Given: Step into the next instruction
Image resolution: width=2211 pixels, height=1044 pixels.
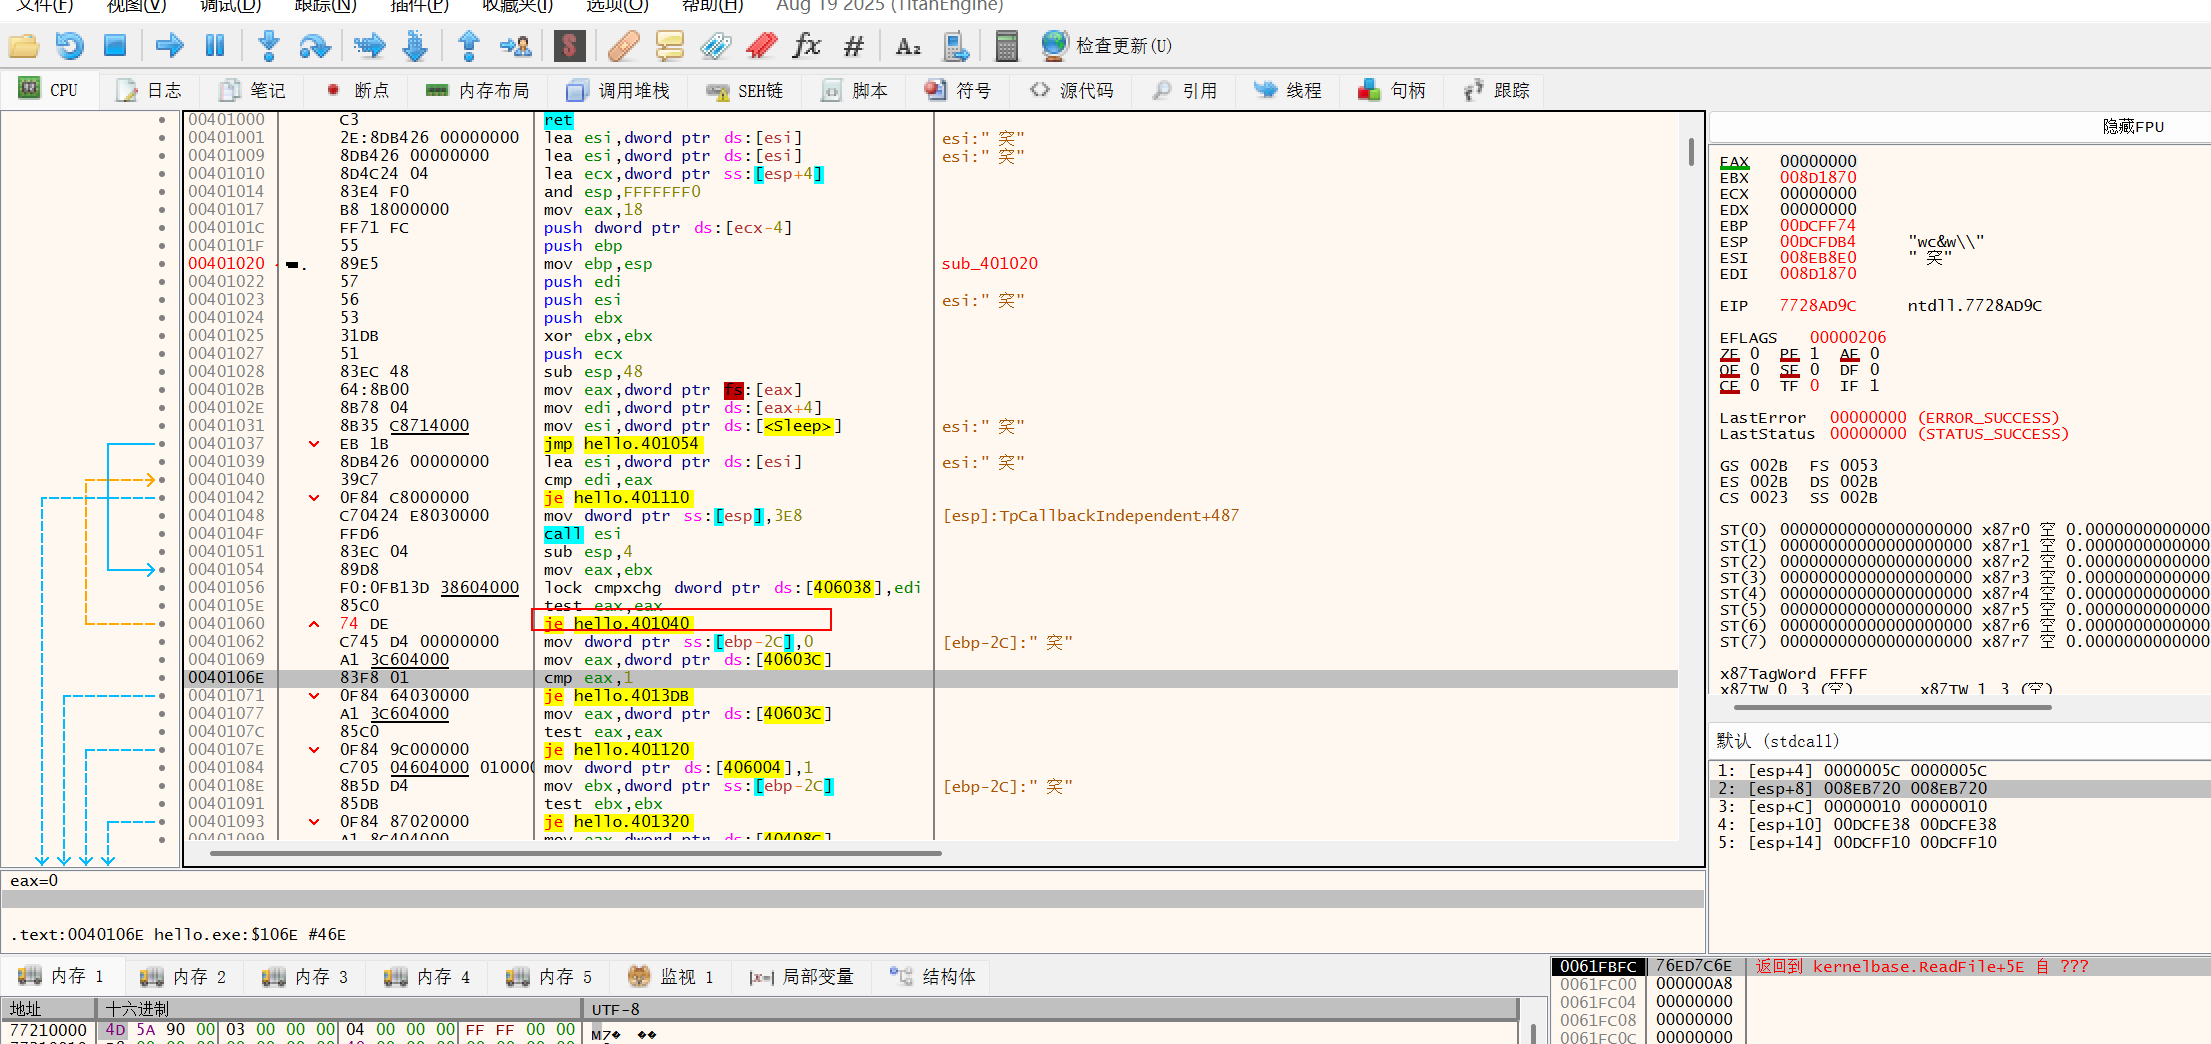Looking at the screenshot, I should [x=268, y=46].
